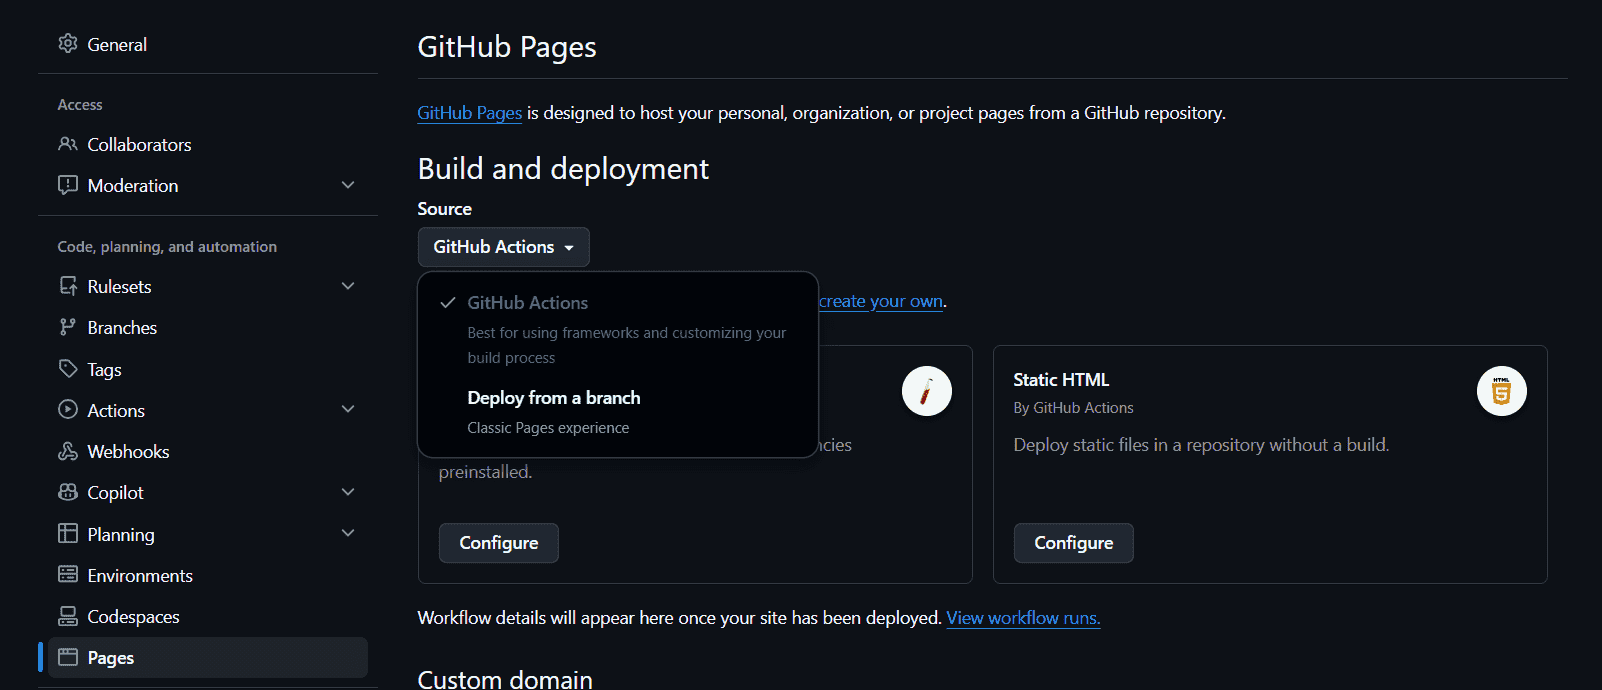Click the Webhooks icon

pos(68,451)
